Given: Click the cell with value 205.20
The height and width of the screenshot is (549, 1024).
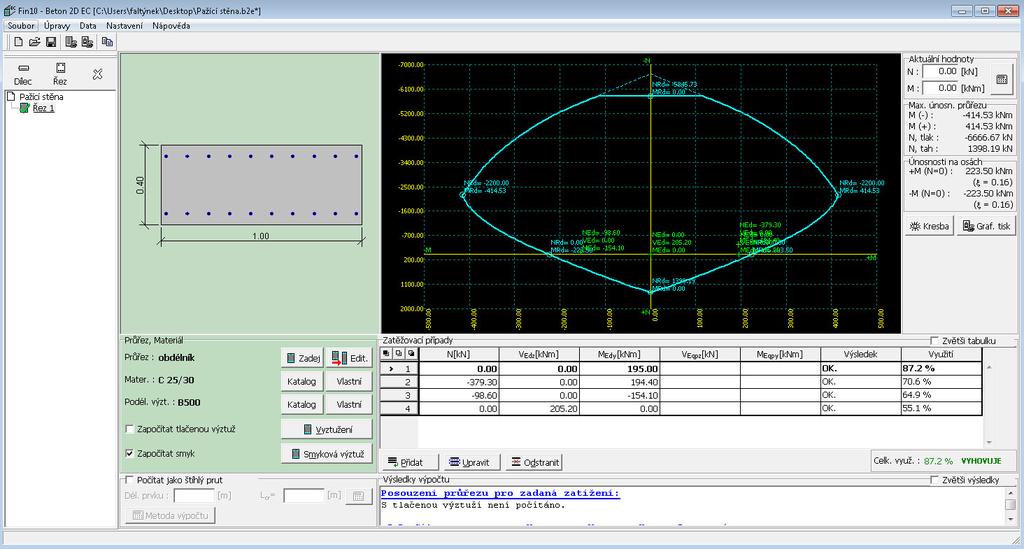Looking at the screenshot, I should tap(539, 409).
